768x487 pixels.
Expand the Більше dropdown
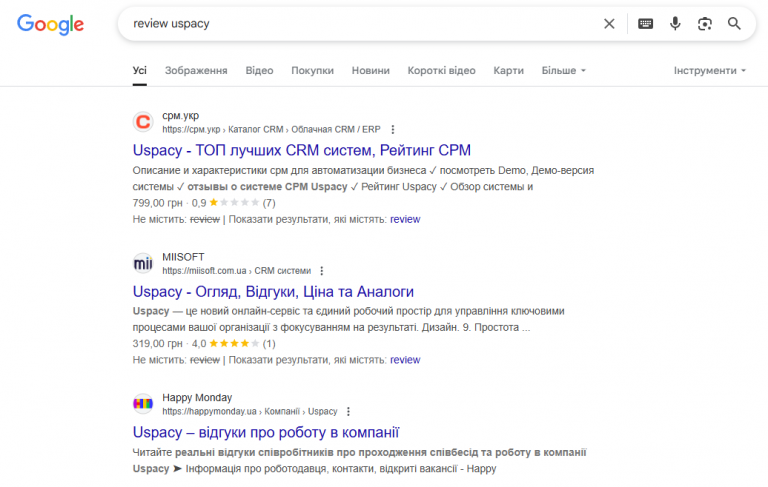(x=563, y=71)
